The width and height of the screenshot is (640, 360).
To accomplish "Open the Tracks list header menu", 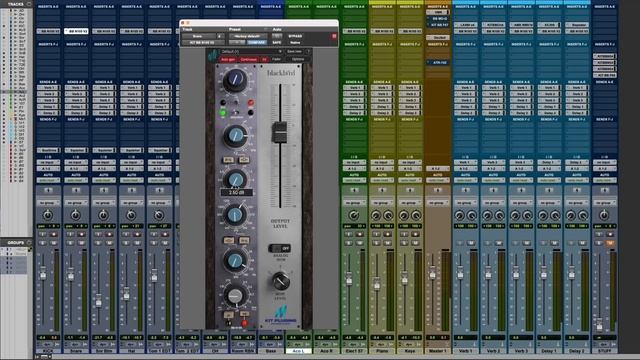I will click(29, 4).
